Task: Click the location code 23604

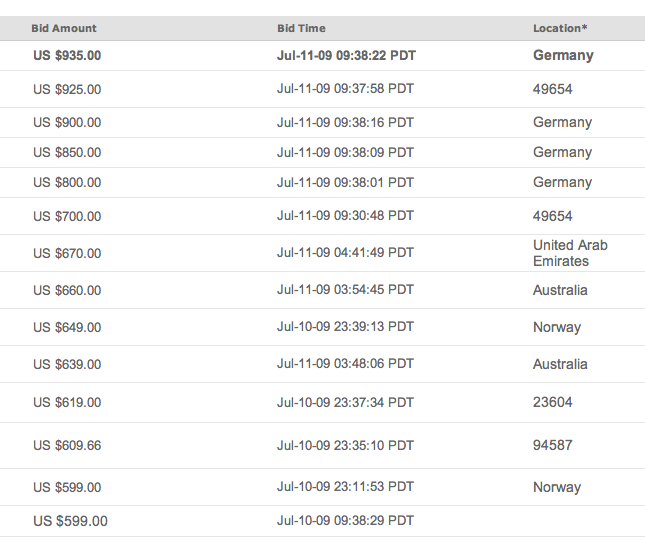Action: [x=553, y=402]
